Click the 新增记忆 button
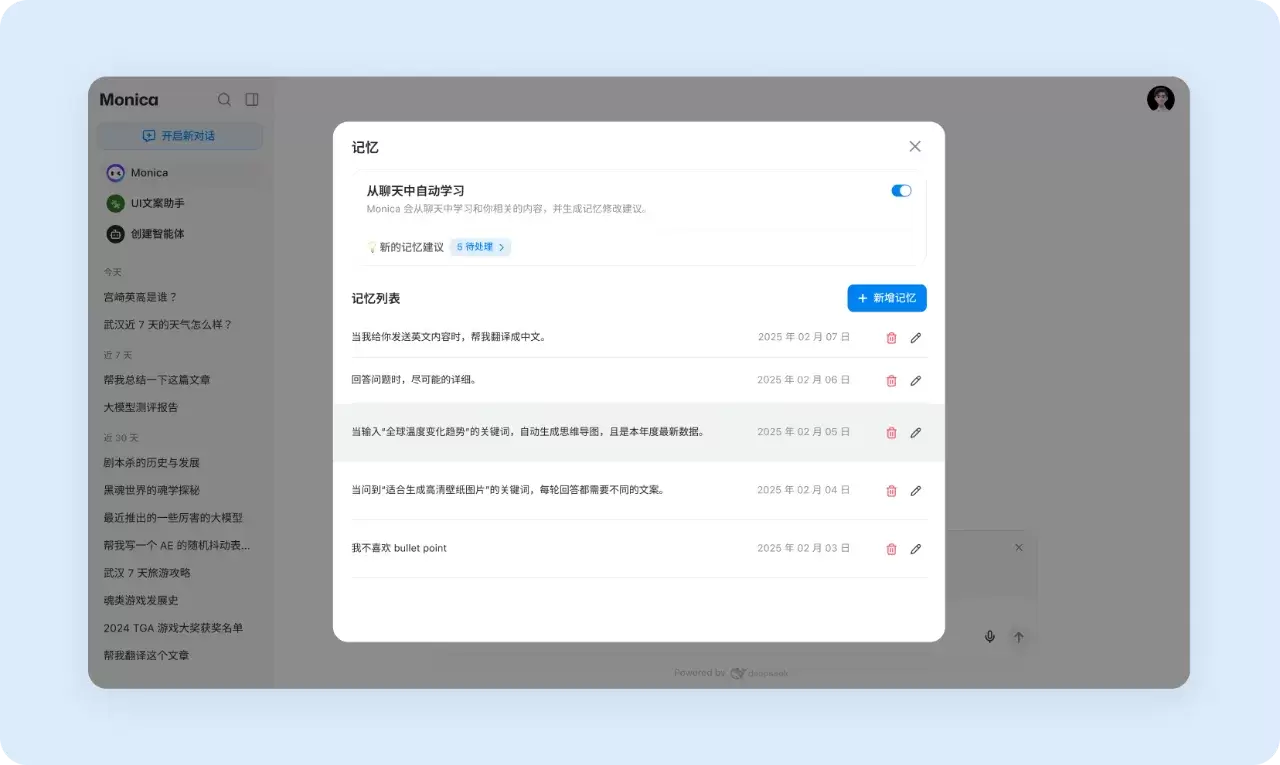 click(887, 298)
